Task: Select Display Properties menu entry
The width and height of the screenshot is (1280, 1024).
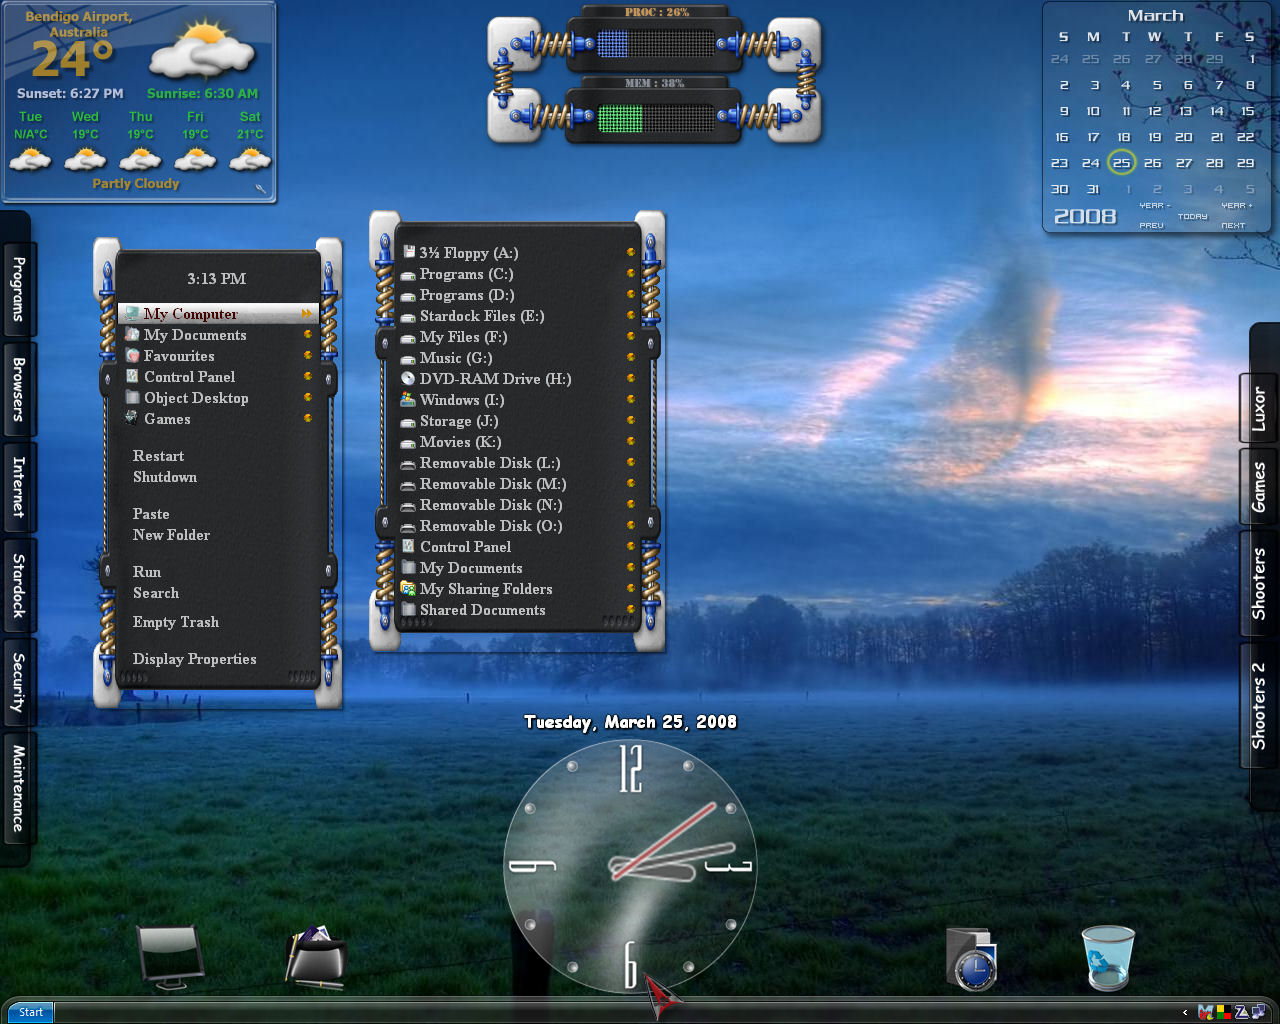Action: pyautogui.click(x=195, y=659)
